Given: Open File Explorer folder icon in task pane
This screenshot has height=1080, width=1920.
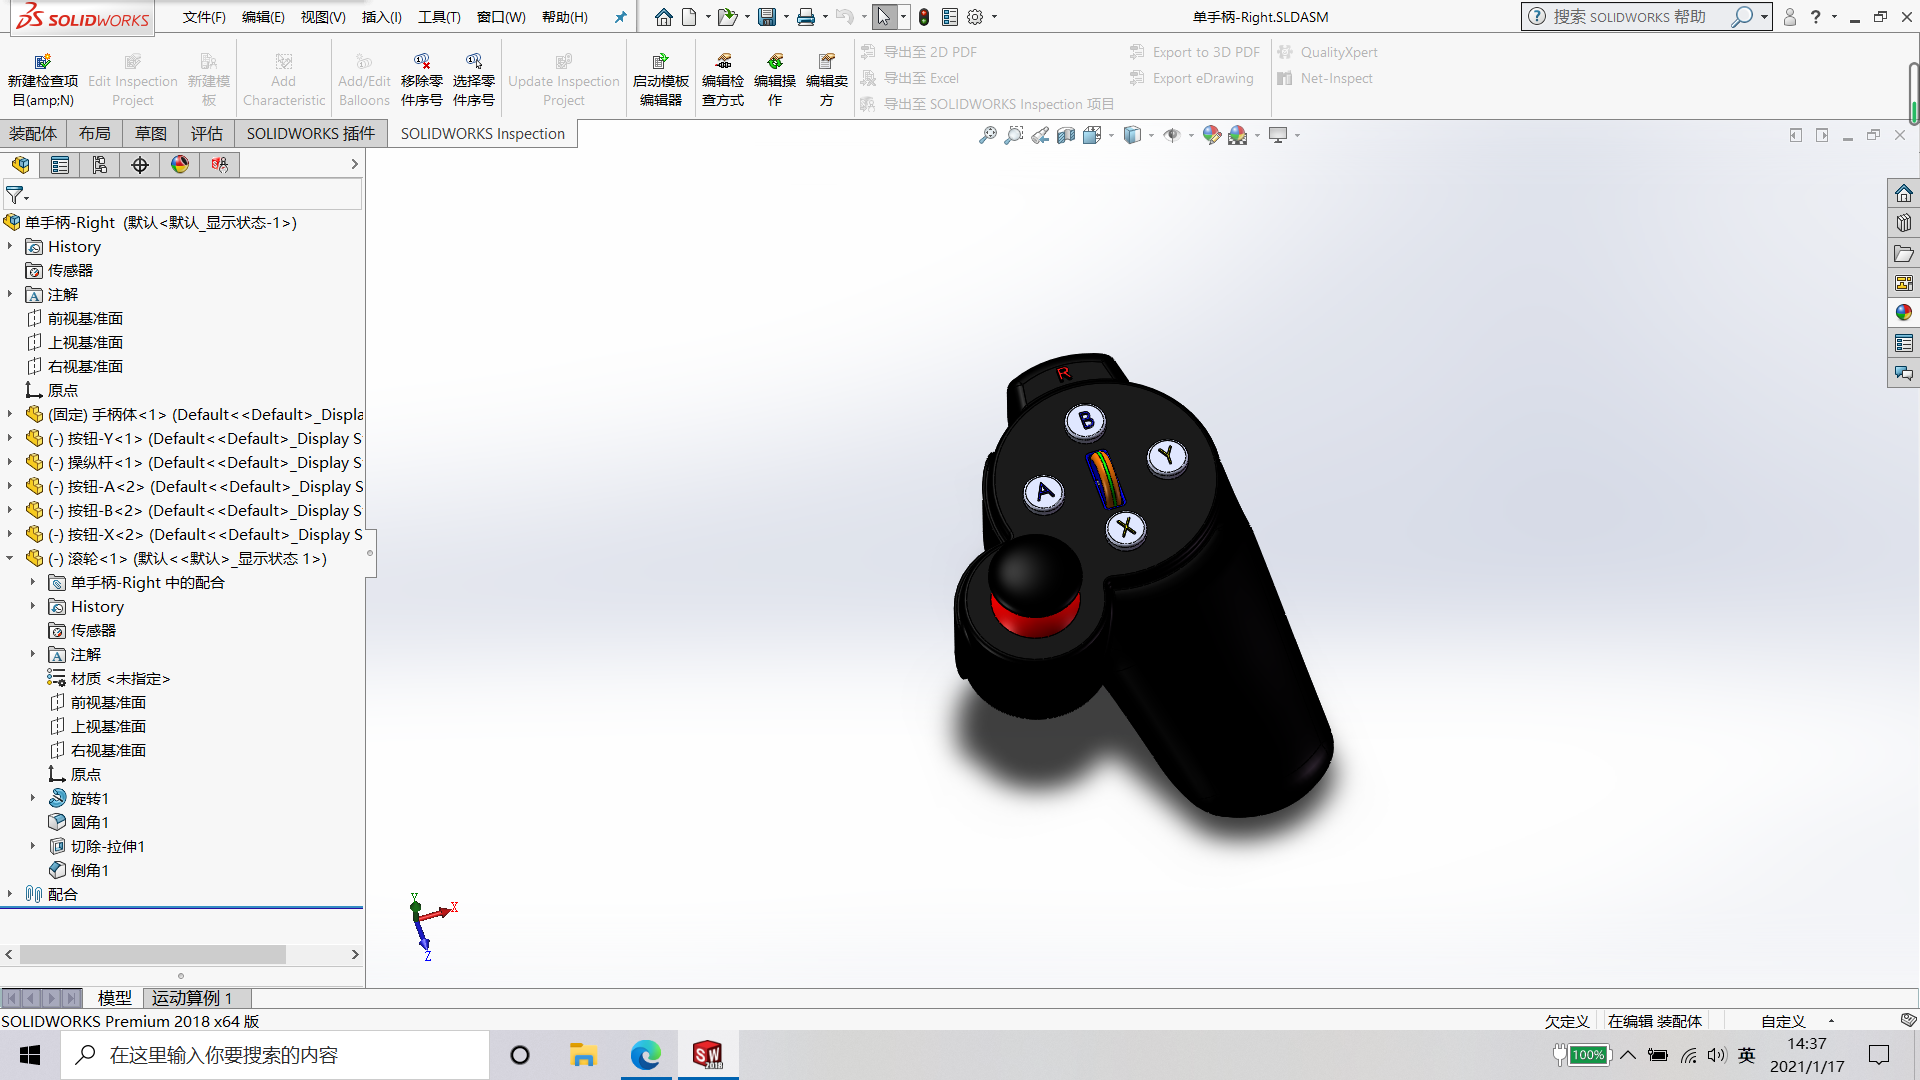Looking at the screenshot, I should tap(1904, 253).
